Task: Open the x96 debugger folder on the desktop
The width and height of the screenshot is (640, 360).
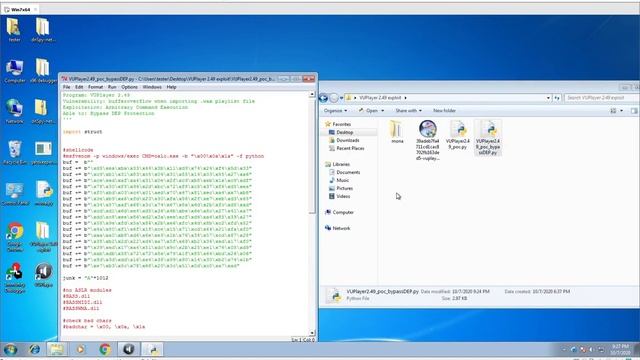Action: [x=43, y=70]
